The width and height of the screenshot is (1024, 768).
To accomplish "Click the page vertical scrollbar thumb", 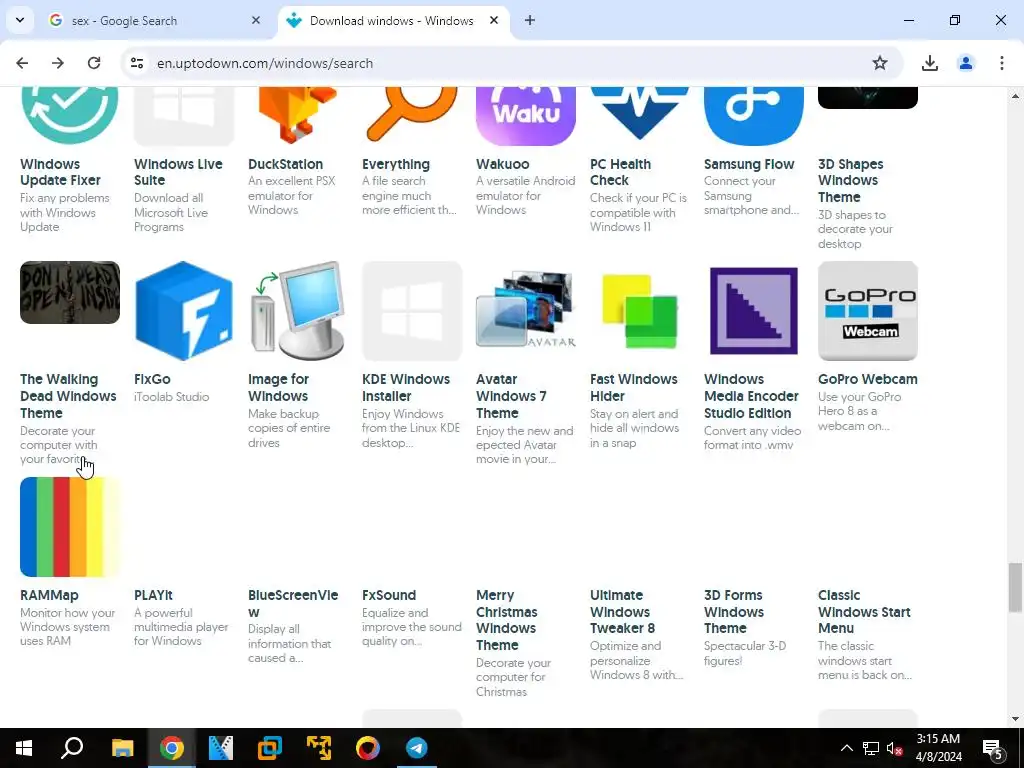I will 1015,587.
